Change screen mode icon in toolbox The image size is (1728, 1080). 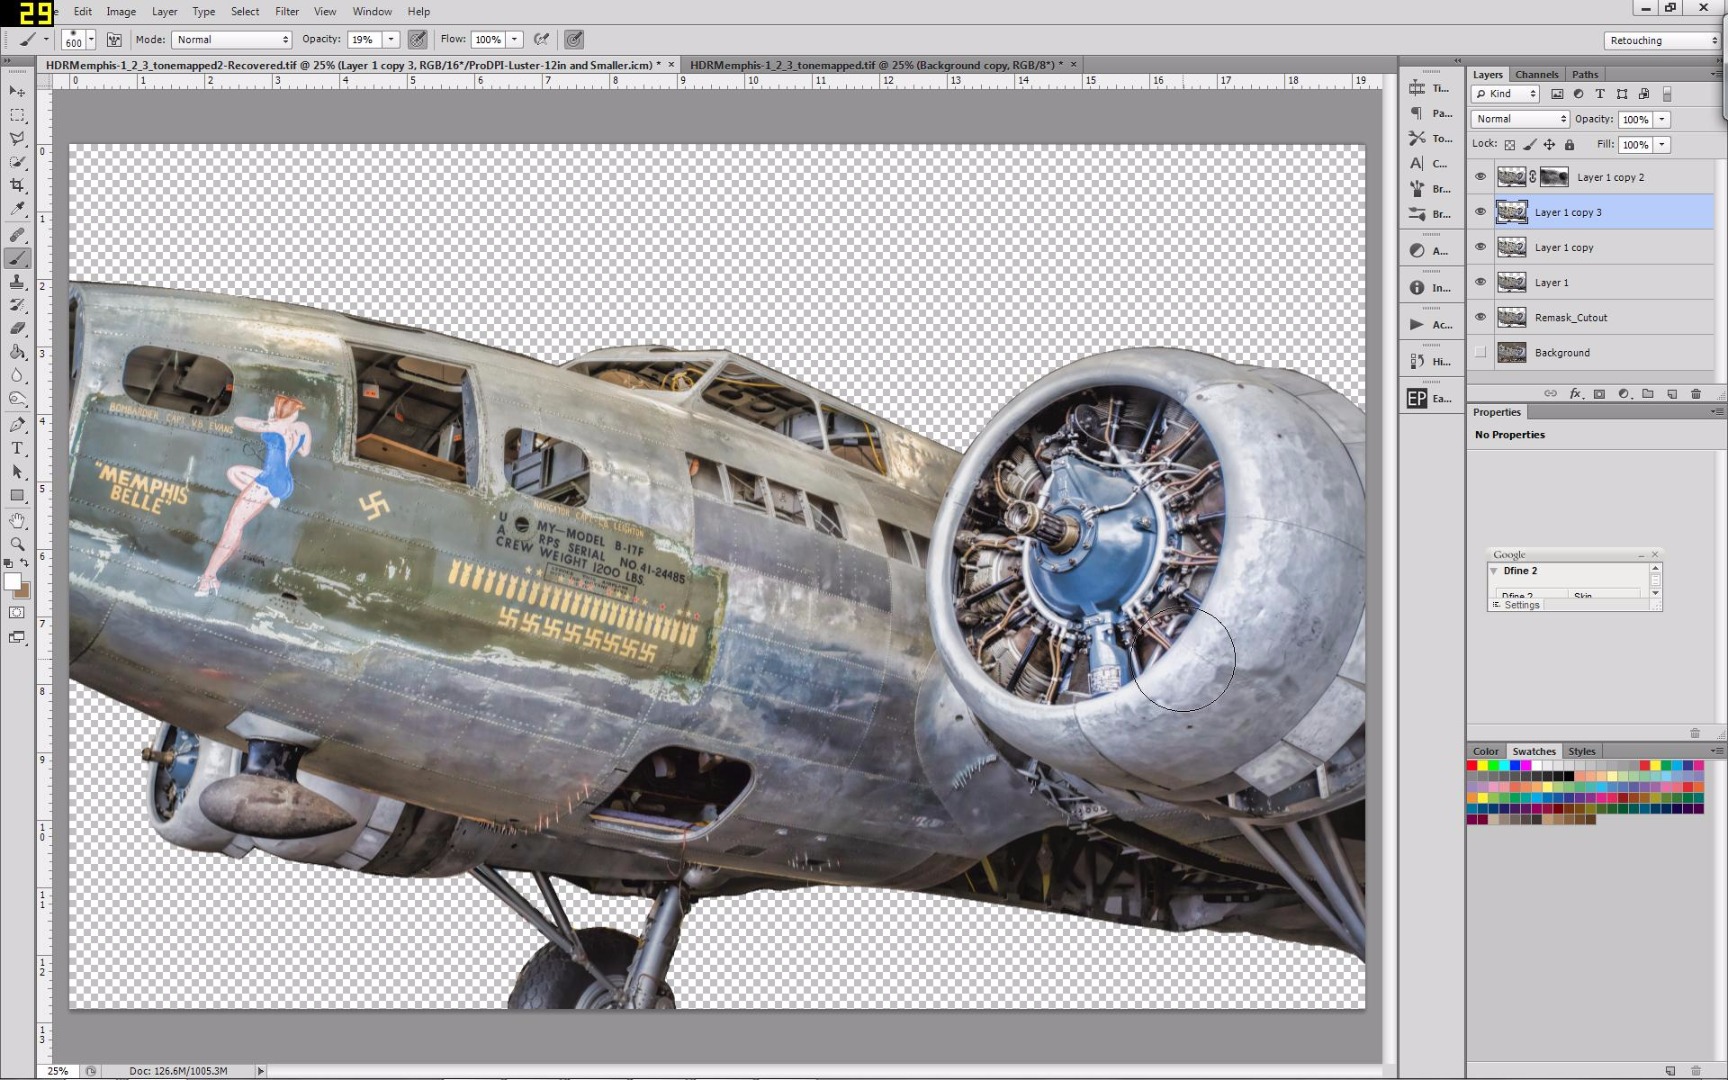[x=17, y=637]
